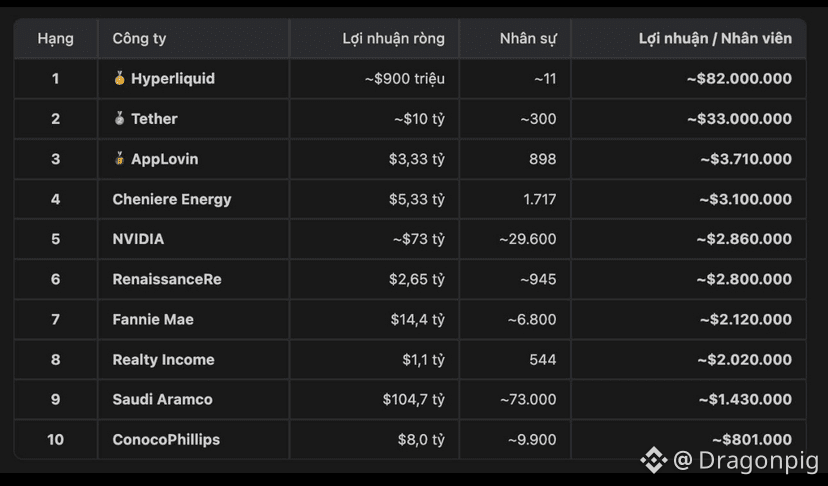The width and height of the screenshot is (828, 486).
Task: Click the Fannie Mae headcount ~6.800
Action: coord(532,320)
